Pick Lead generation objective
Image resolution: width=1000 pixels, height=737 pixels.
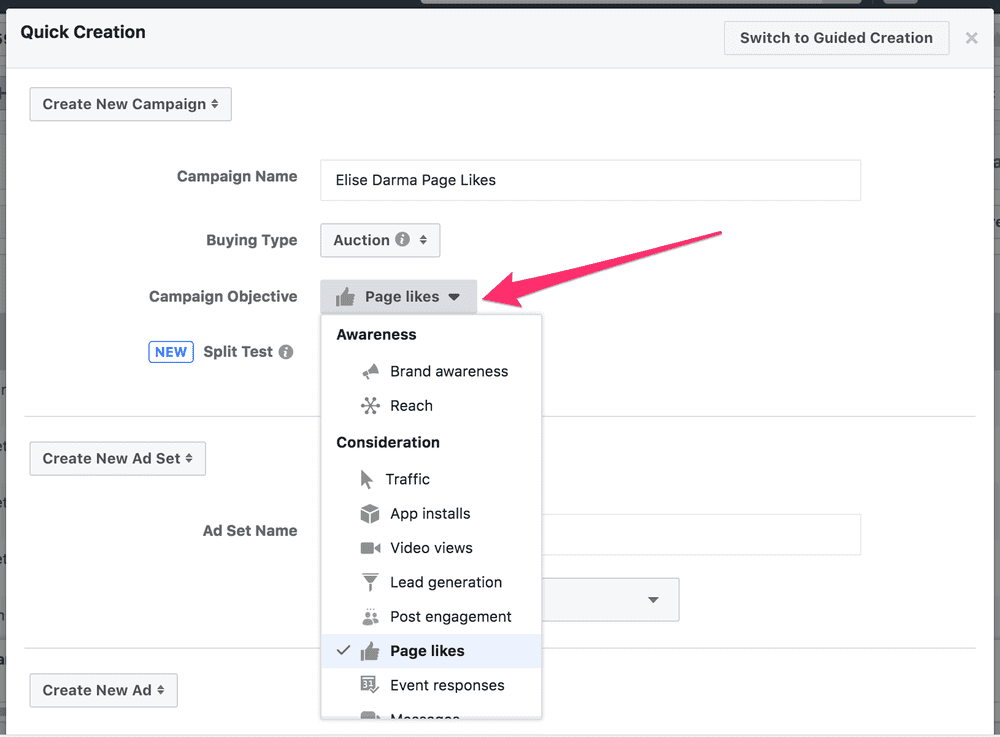click(431, 583)
